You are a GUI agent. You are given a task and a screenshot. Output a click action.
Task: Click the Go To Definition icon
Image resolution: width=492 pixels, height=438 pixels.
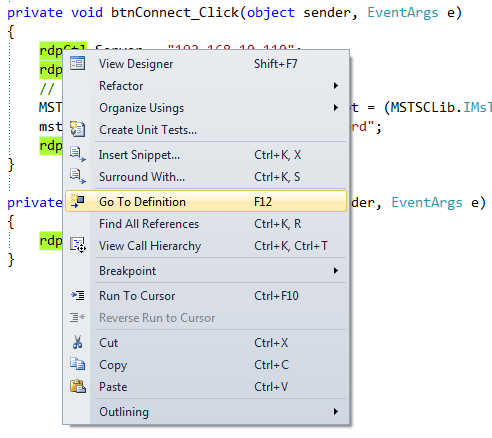[x=77, y=201]
